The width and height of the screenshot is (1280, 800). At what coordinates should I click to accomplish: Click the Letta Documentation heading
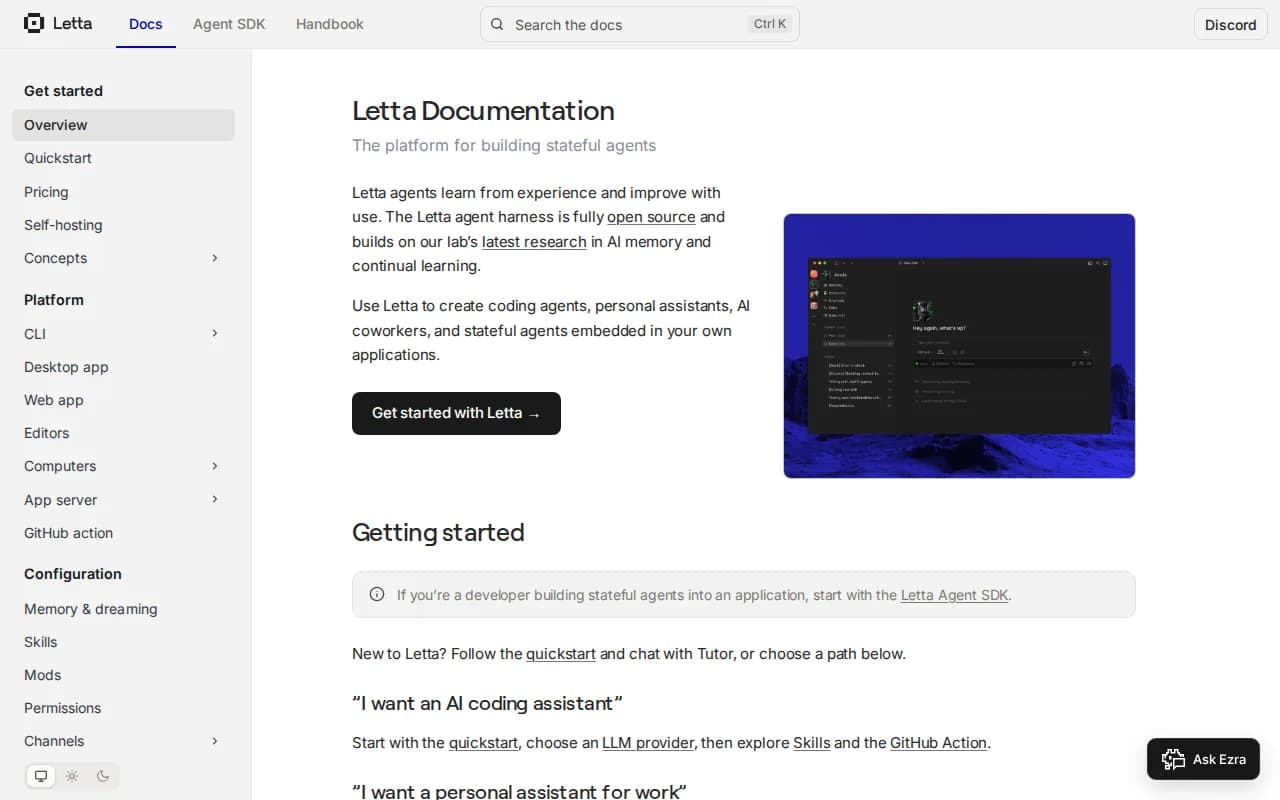click(483, 111)
